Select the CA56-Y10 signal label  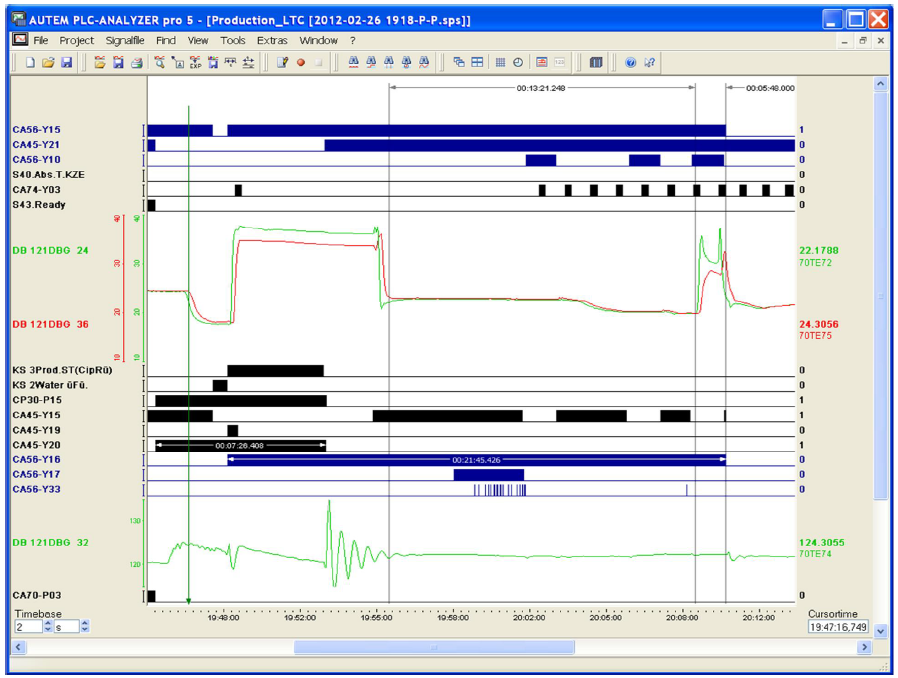pos(36,160)
